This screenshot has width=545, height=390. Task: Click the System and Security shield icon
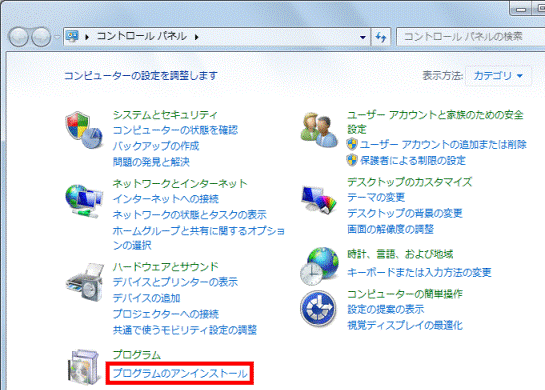(84, 130)
